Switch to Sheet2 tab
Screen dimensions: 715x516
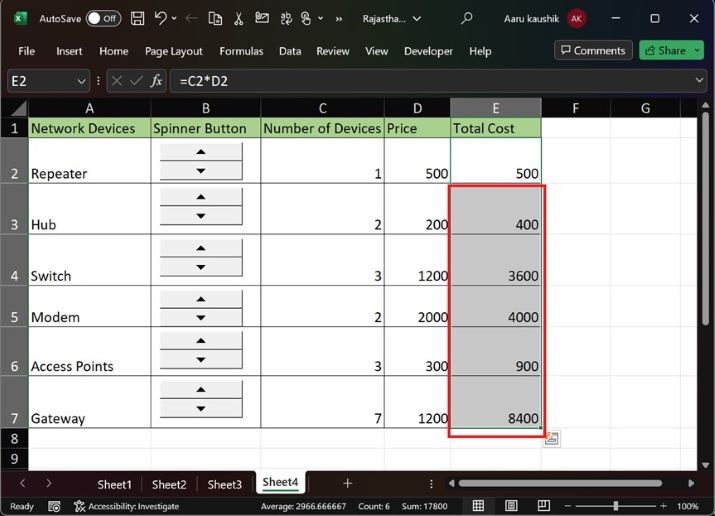pyautogui.click(x=169, y=484)
